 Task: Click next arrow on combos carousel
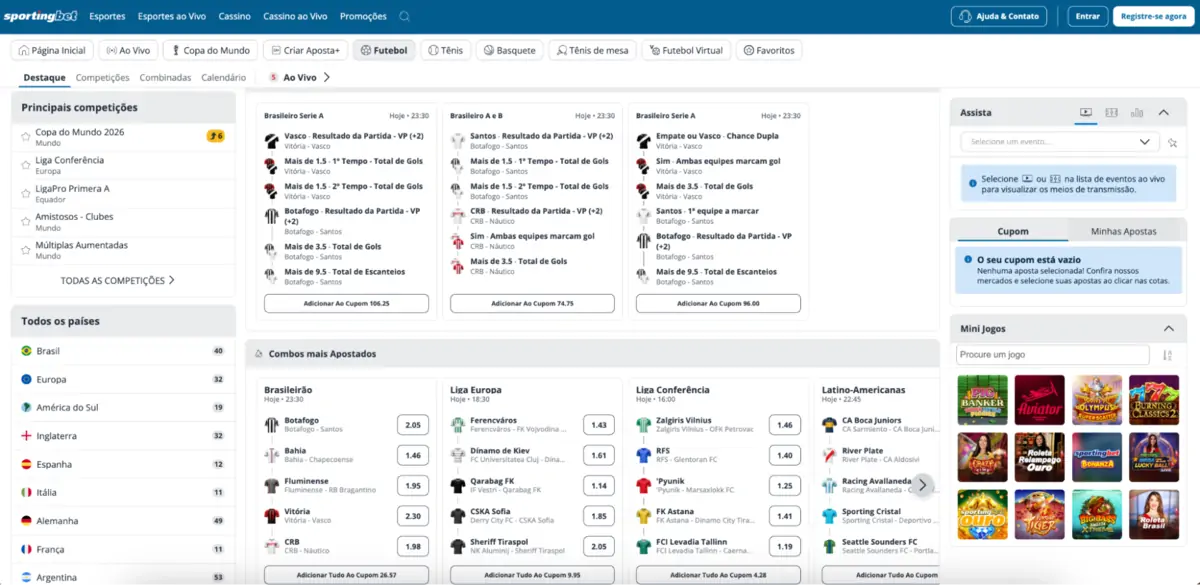922,485
